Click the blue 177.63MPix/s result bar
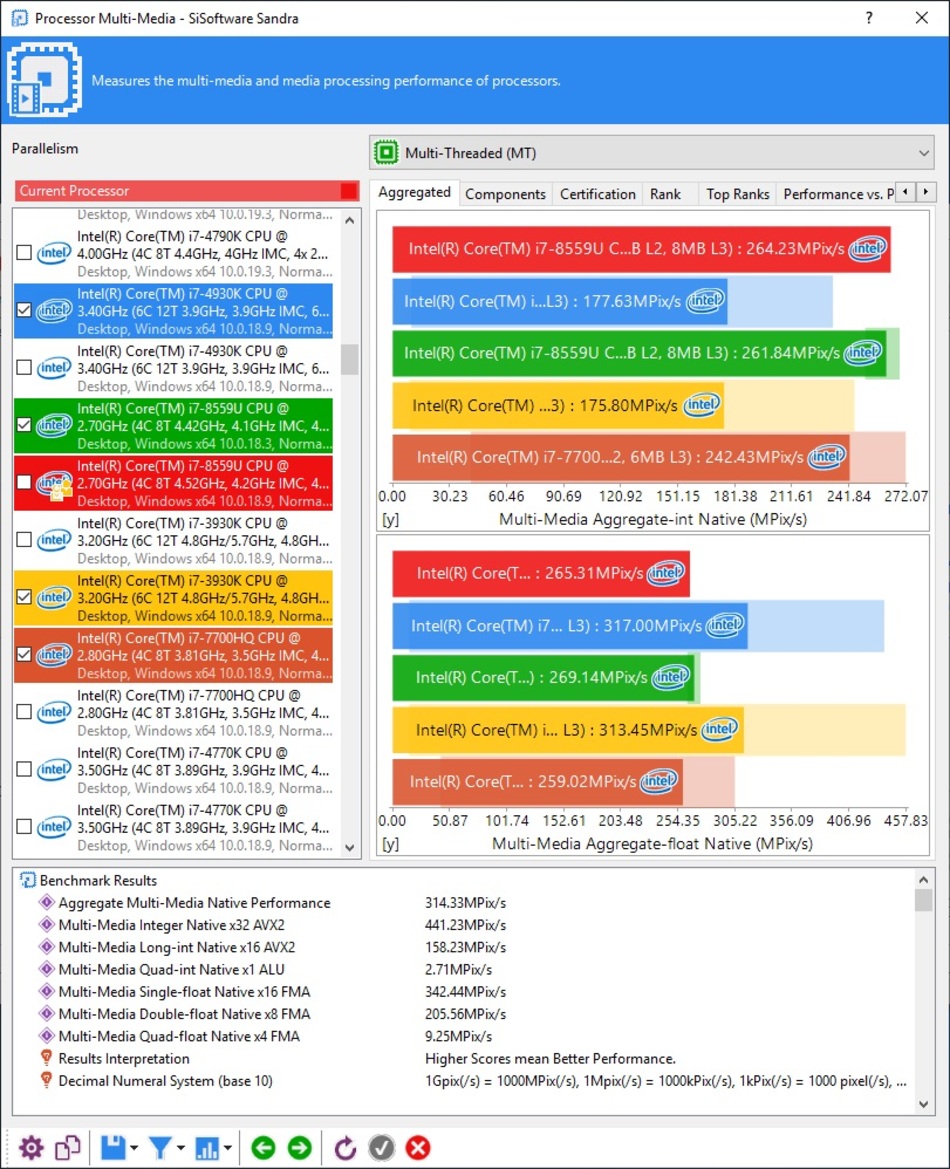The height and width of the screenshot is (1169, 950). point(560,301)
